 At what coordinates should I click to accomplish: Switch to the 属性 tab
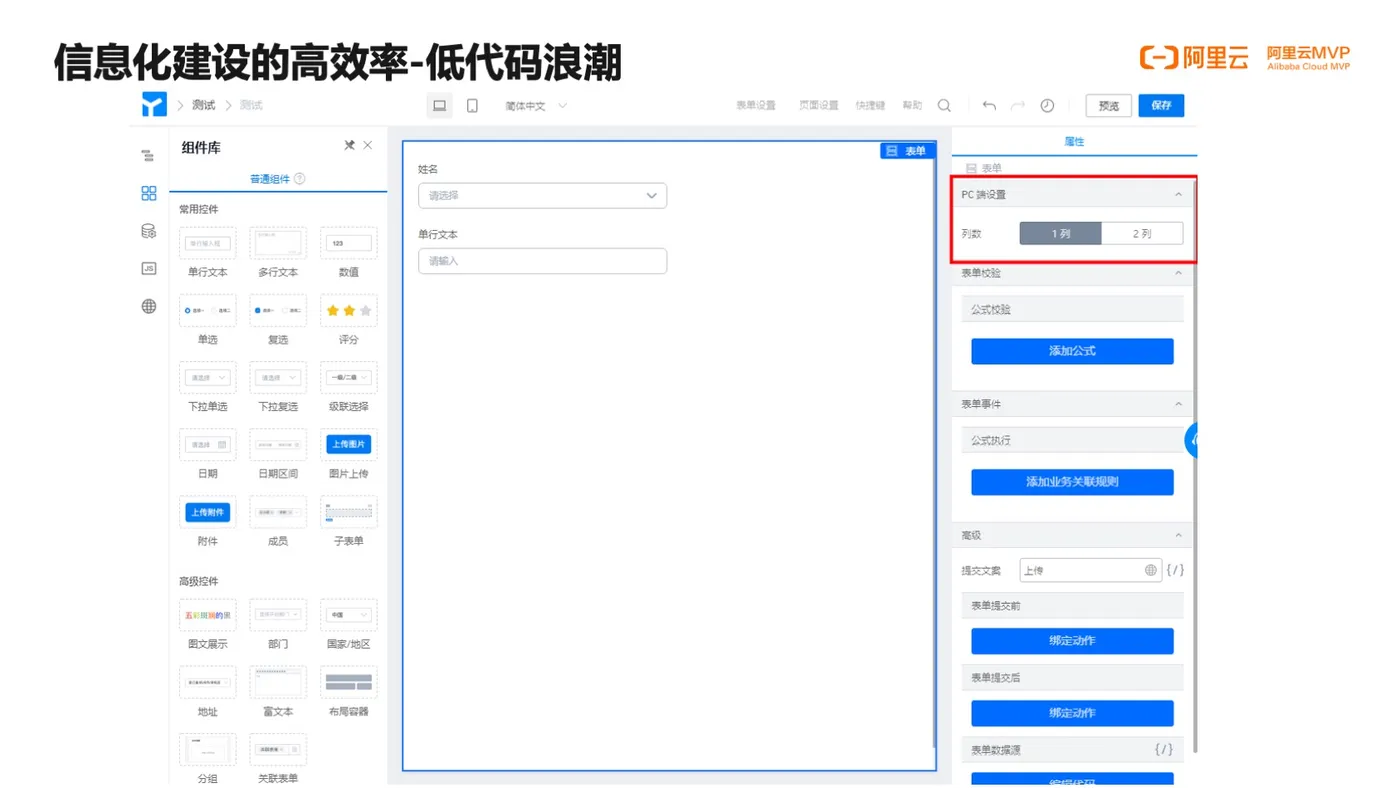(1074, 142)
